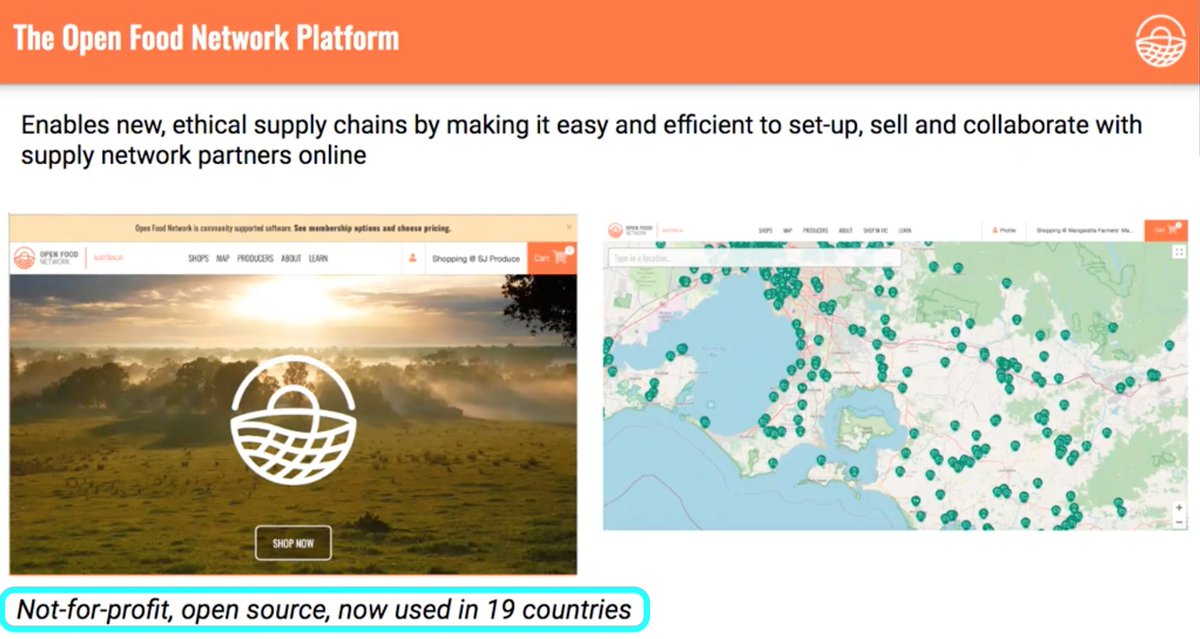The width and height of the screenshot is (1200, 639).
Task: Click AUSTRALIA label in the map screenshot header
Action: tap(673, 230)
